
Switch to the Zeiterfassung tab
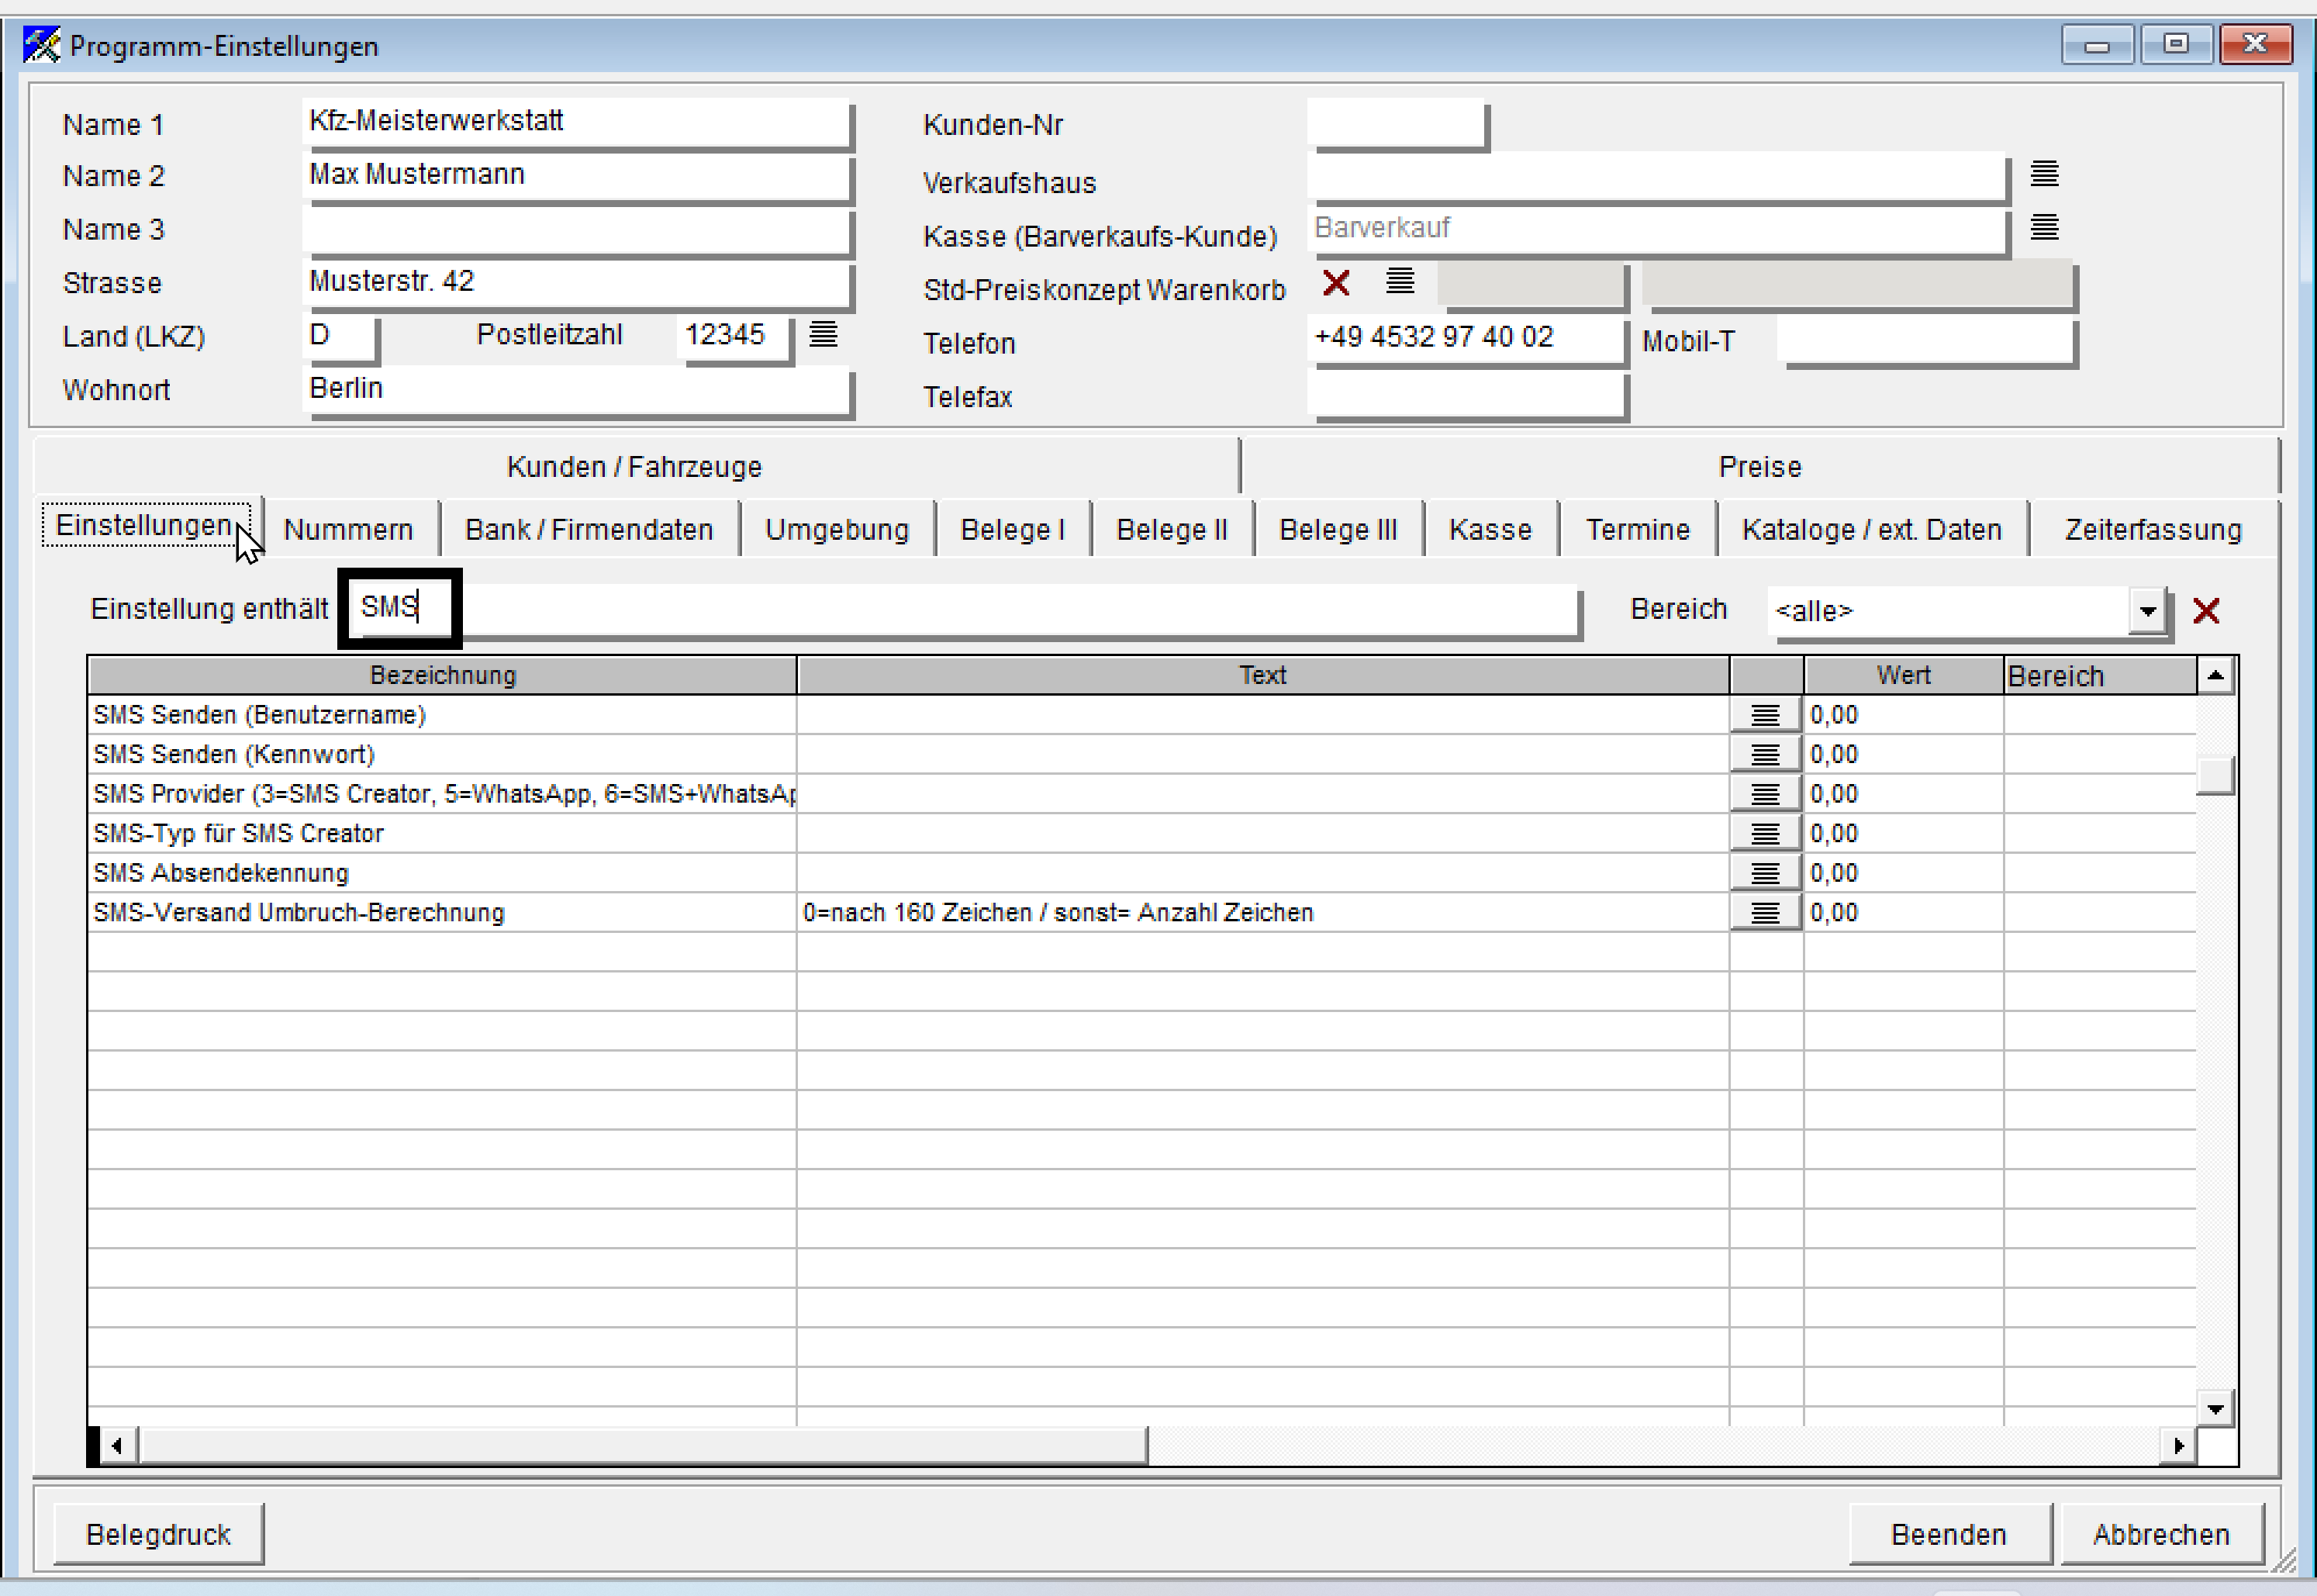pyautogui.click(x=2153, y=529)
